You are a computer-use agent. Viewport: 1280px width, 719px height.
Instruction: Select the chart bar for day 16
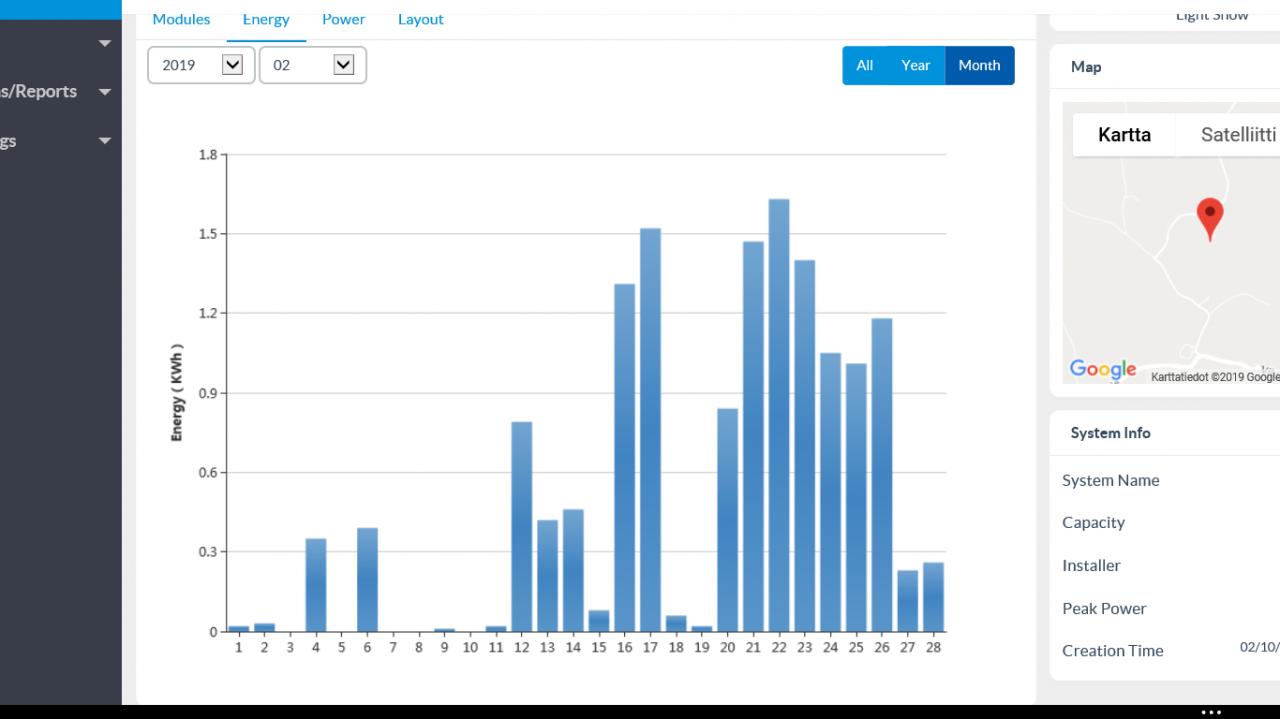pos(625,458)
